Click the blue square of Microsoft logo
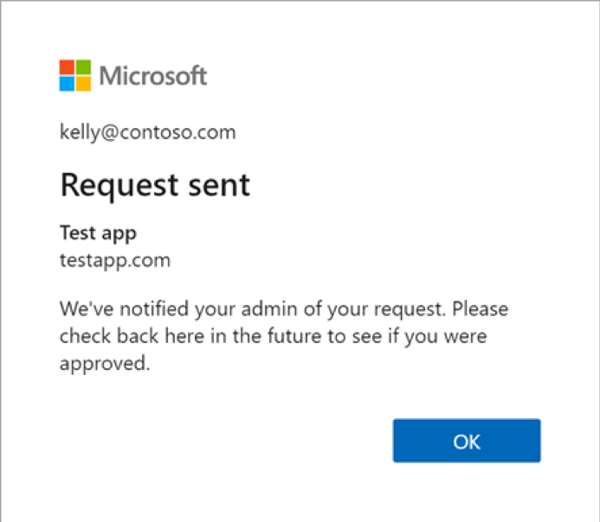Image resolution: width=600 pixels, height=522 pixels. [67, 84]
